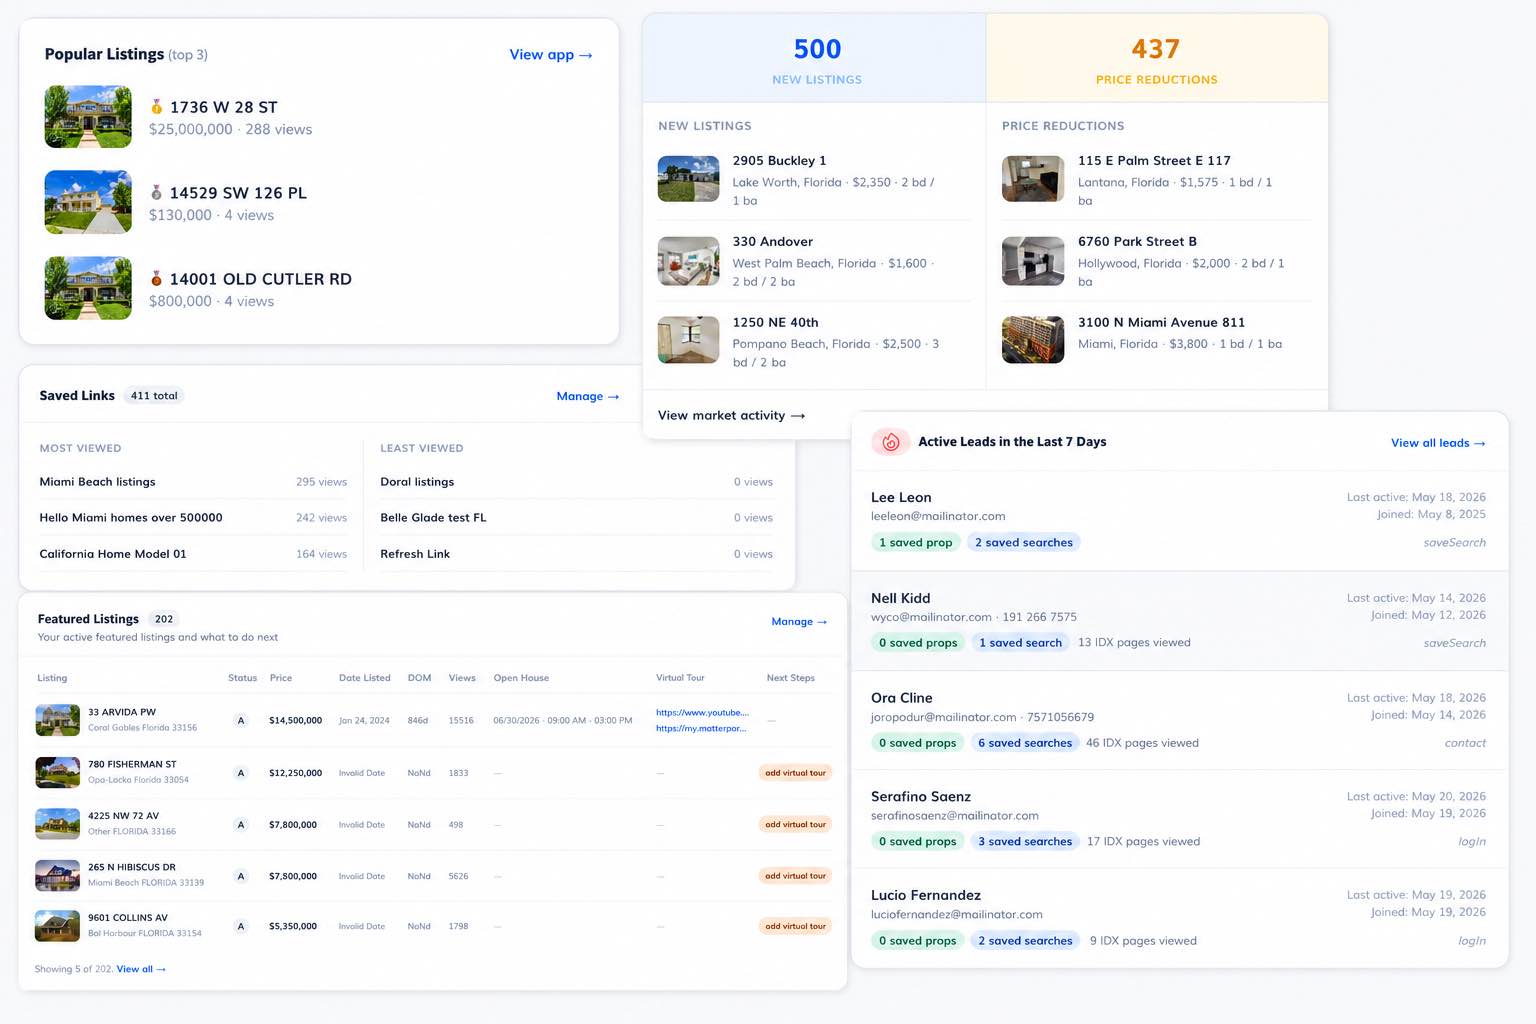
Task: Open the California Home Model 01 saved link
Action: [113, 554]
